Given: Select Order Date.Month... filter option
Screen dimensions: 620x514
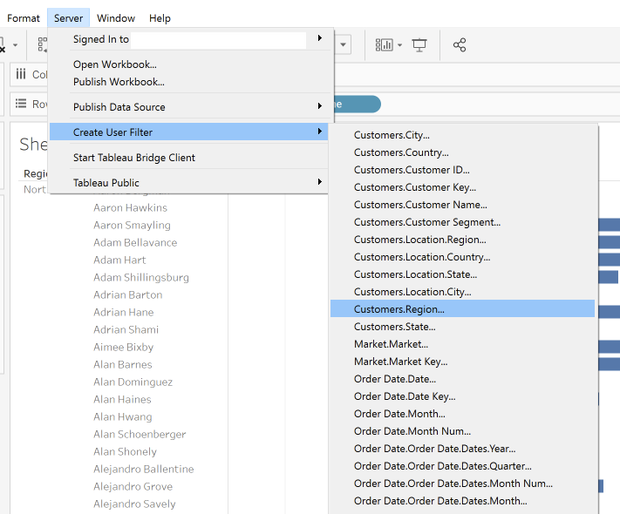Looking at the screenshot, I should 399,414.
